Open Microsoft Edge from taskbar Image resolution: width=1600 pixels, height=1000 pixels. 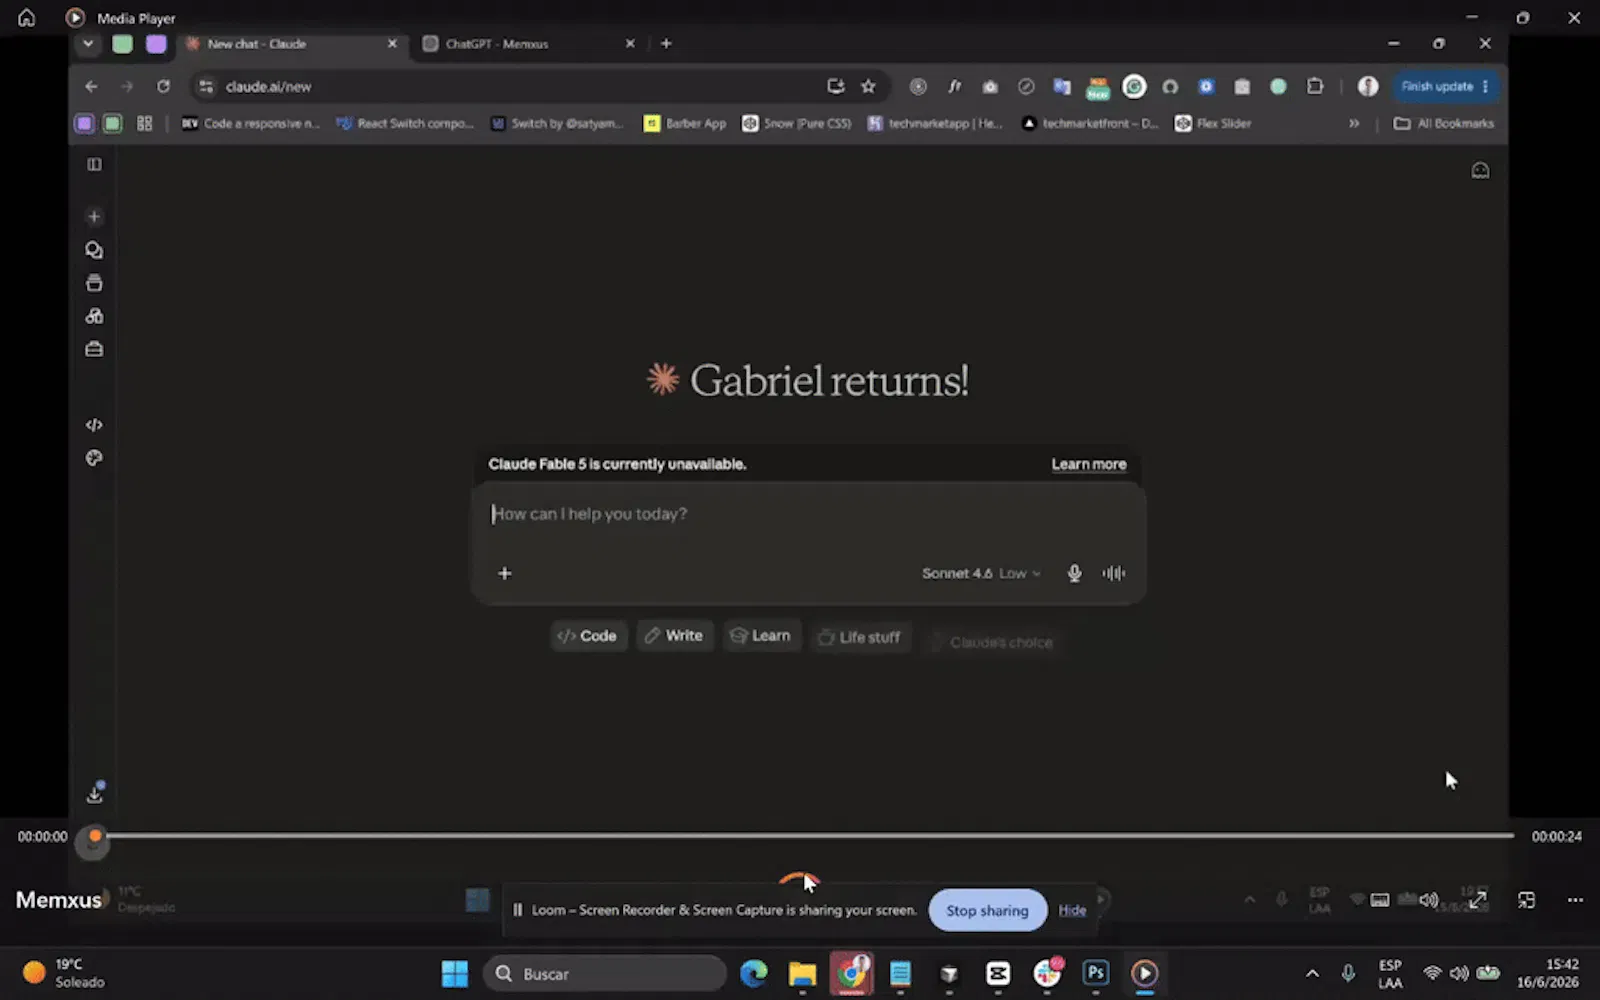(754, 973)
